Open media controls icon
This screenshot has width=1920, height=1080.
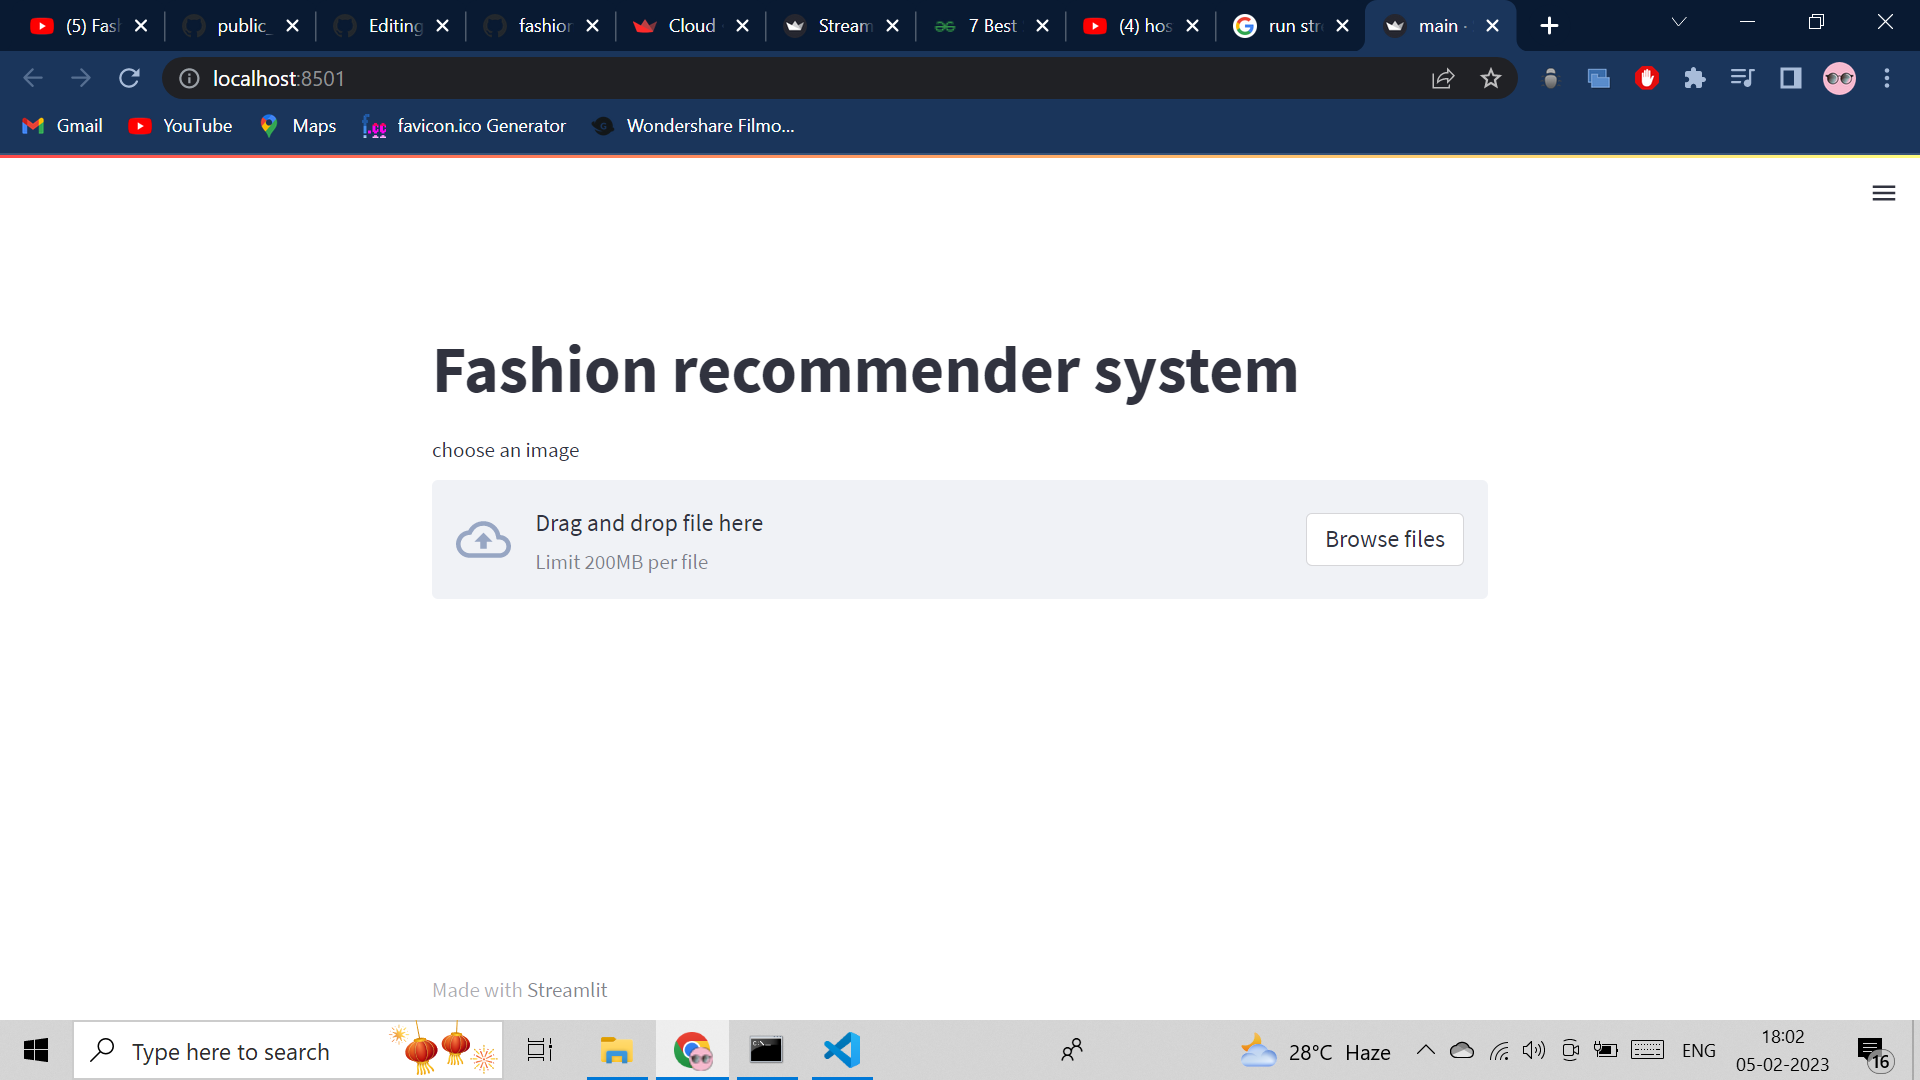pos(1742,78)
